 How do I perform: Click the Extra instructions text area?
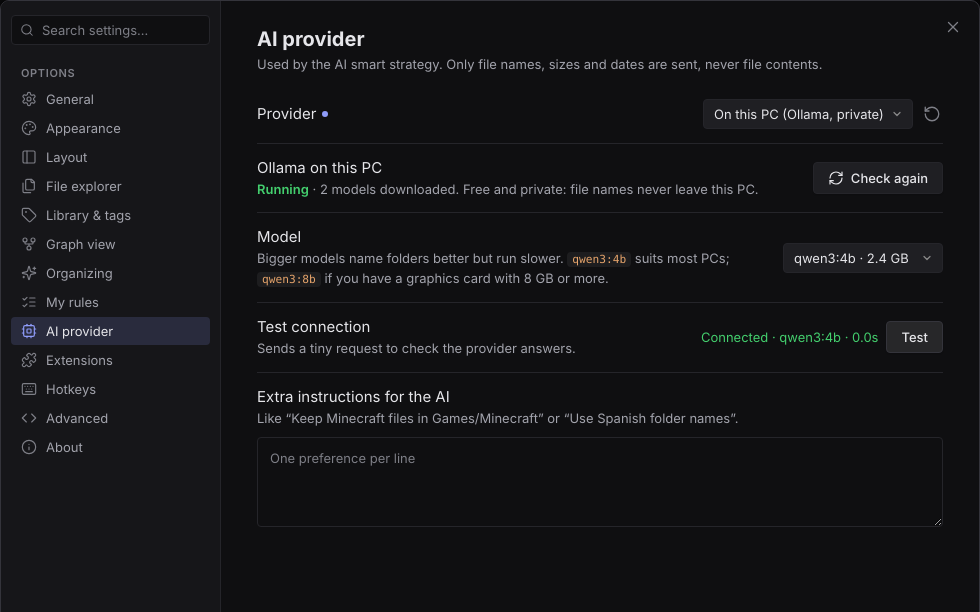coord(599,482)
